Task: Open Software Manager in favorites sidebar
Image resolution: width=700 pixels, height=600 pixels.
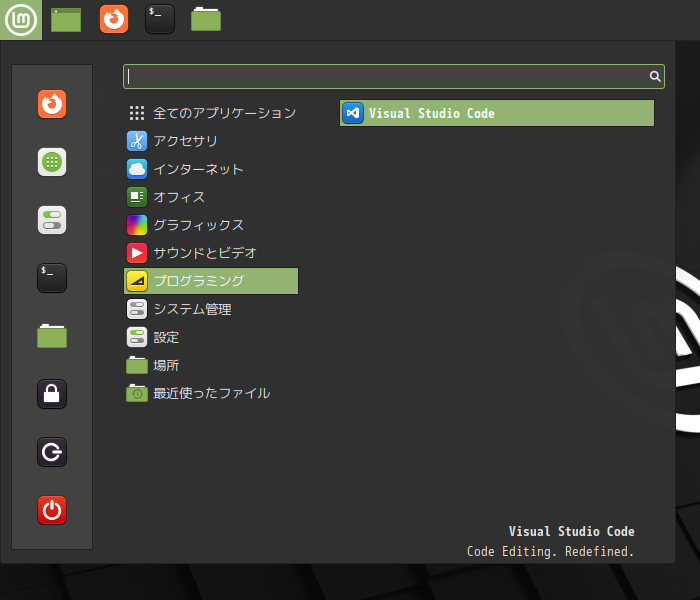Action: 52,162
